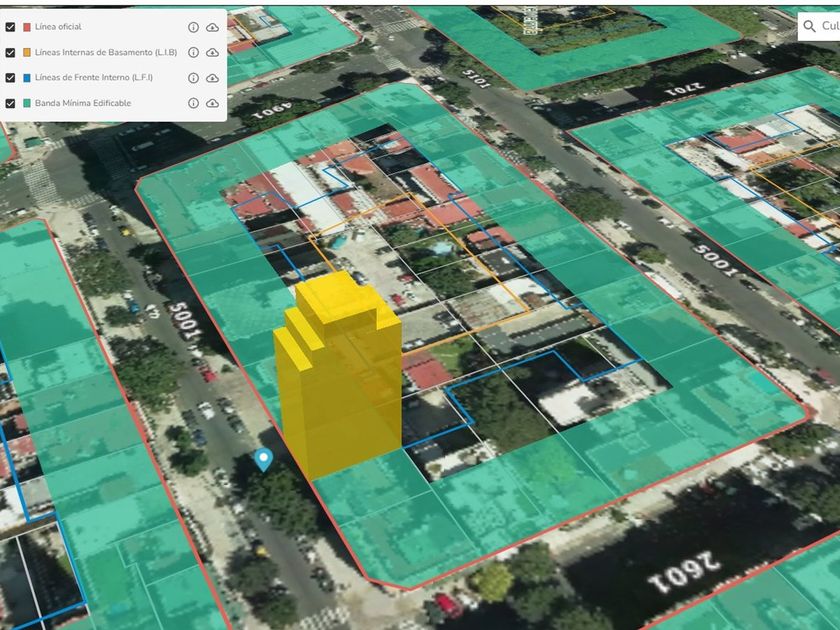Disable Líneas de Frente Interno checkbox

(10, 78)
